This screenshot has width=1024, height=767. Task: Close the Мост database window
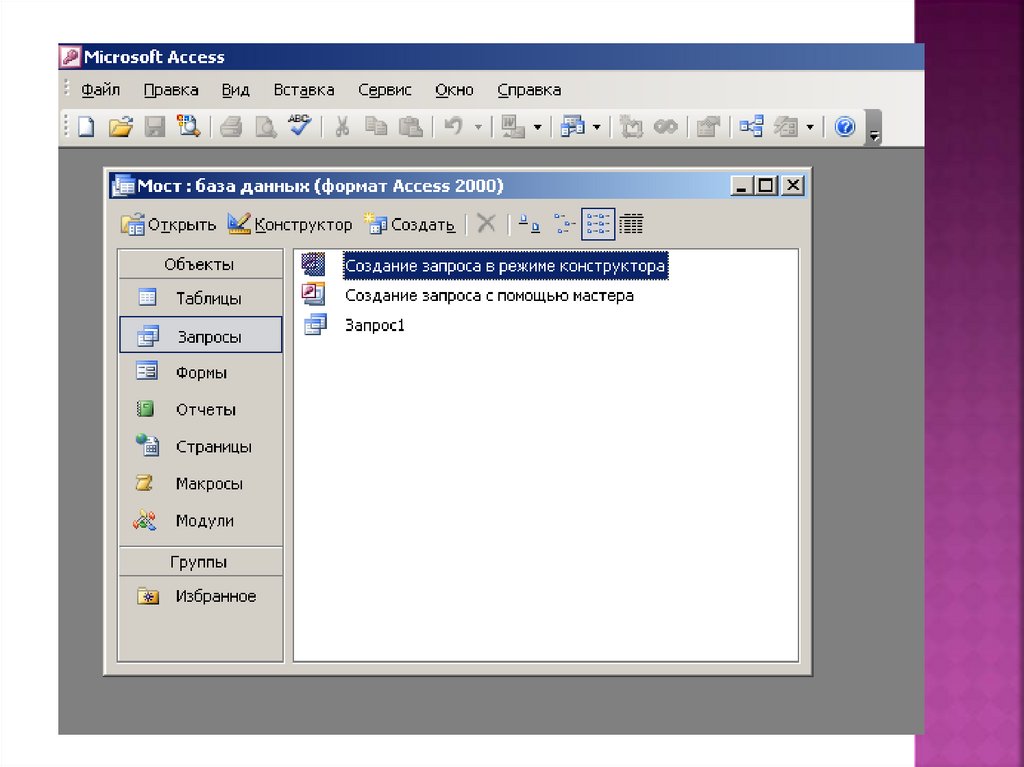pyautogui.click(x=793, y=186)
